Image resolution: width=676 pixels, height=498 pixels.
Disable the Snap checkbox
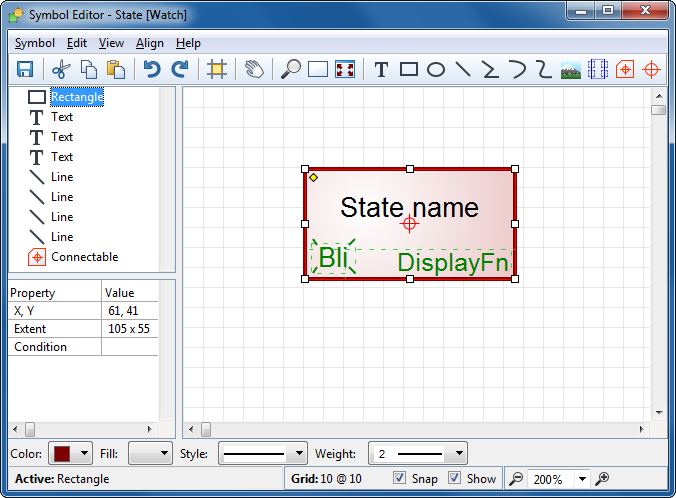point(400,478)
